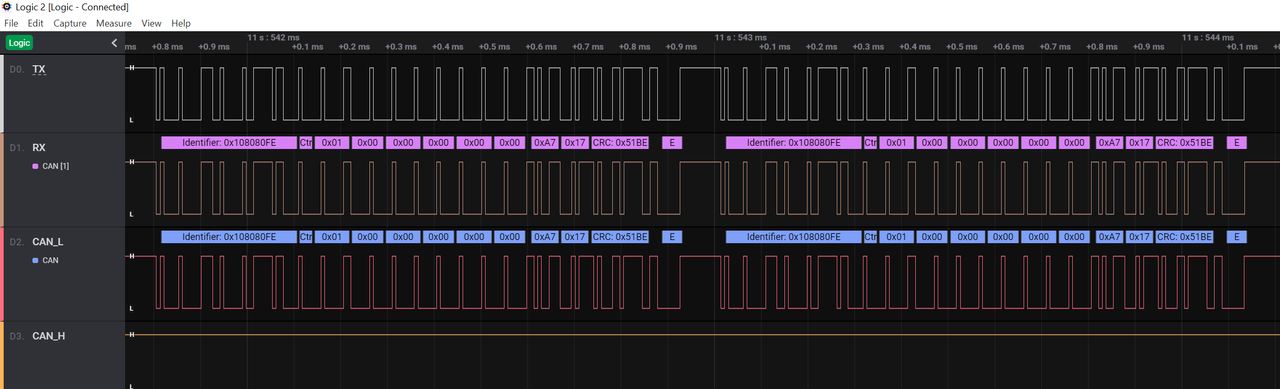This screenshot has width=1280, height=389.
Task: Click the 11 s : 543 ms timeline marker
Action: (740, 37)
